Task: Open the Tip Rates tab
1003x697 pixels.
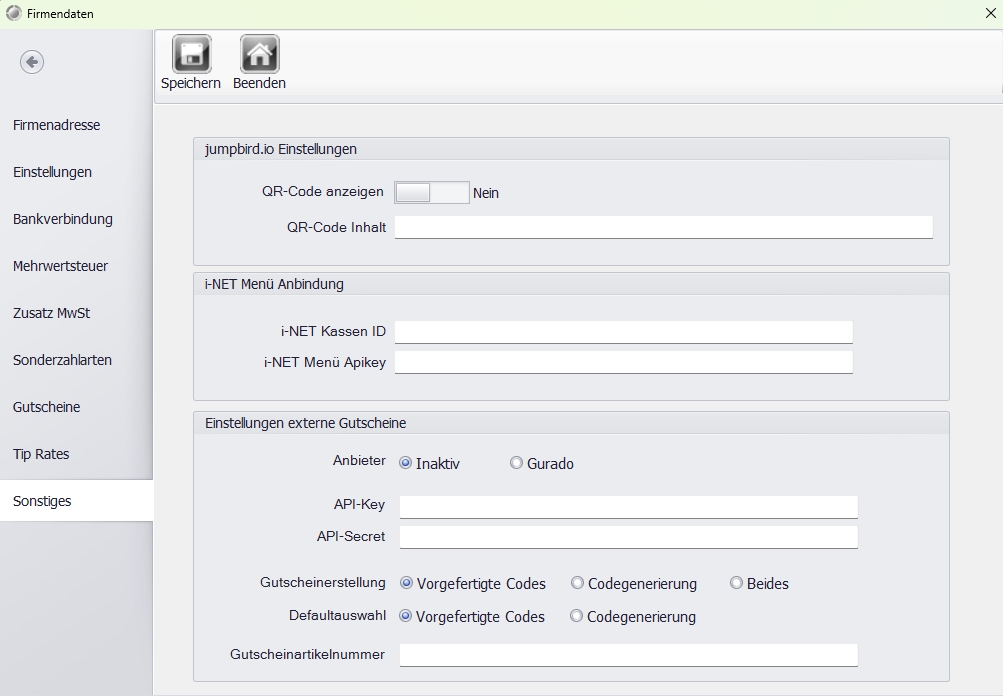Action: 41,454
